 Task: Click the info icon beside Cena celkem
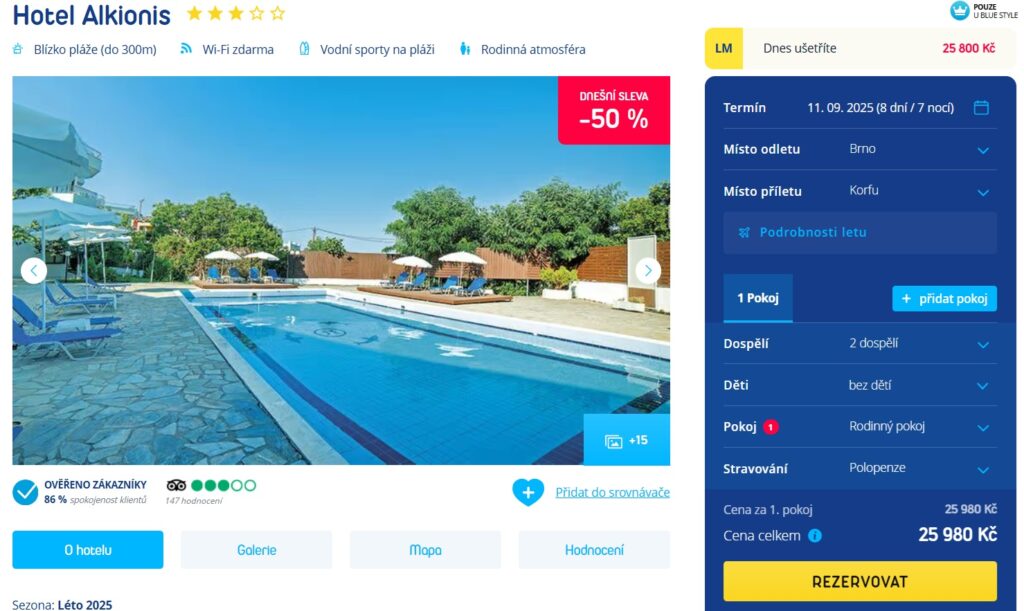pyautogui.click(x=814, y=536)
